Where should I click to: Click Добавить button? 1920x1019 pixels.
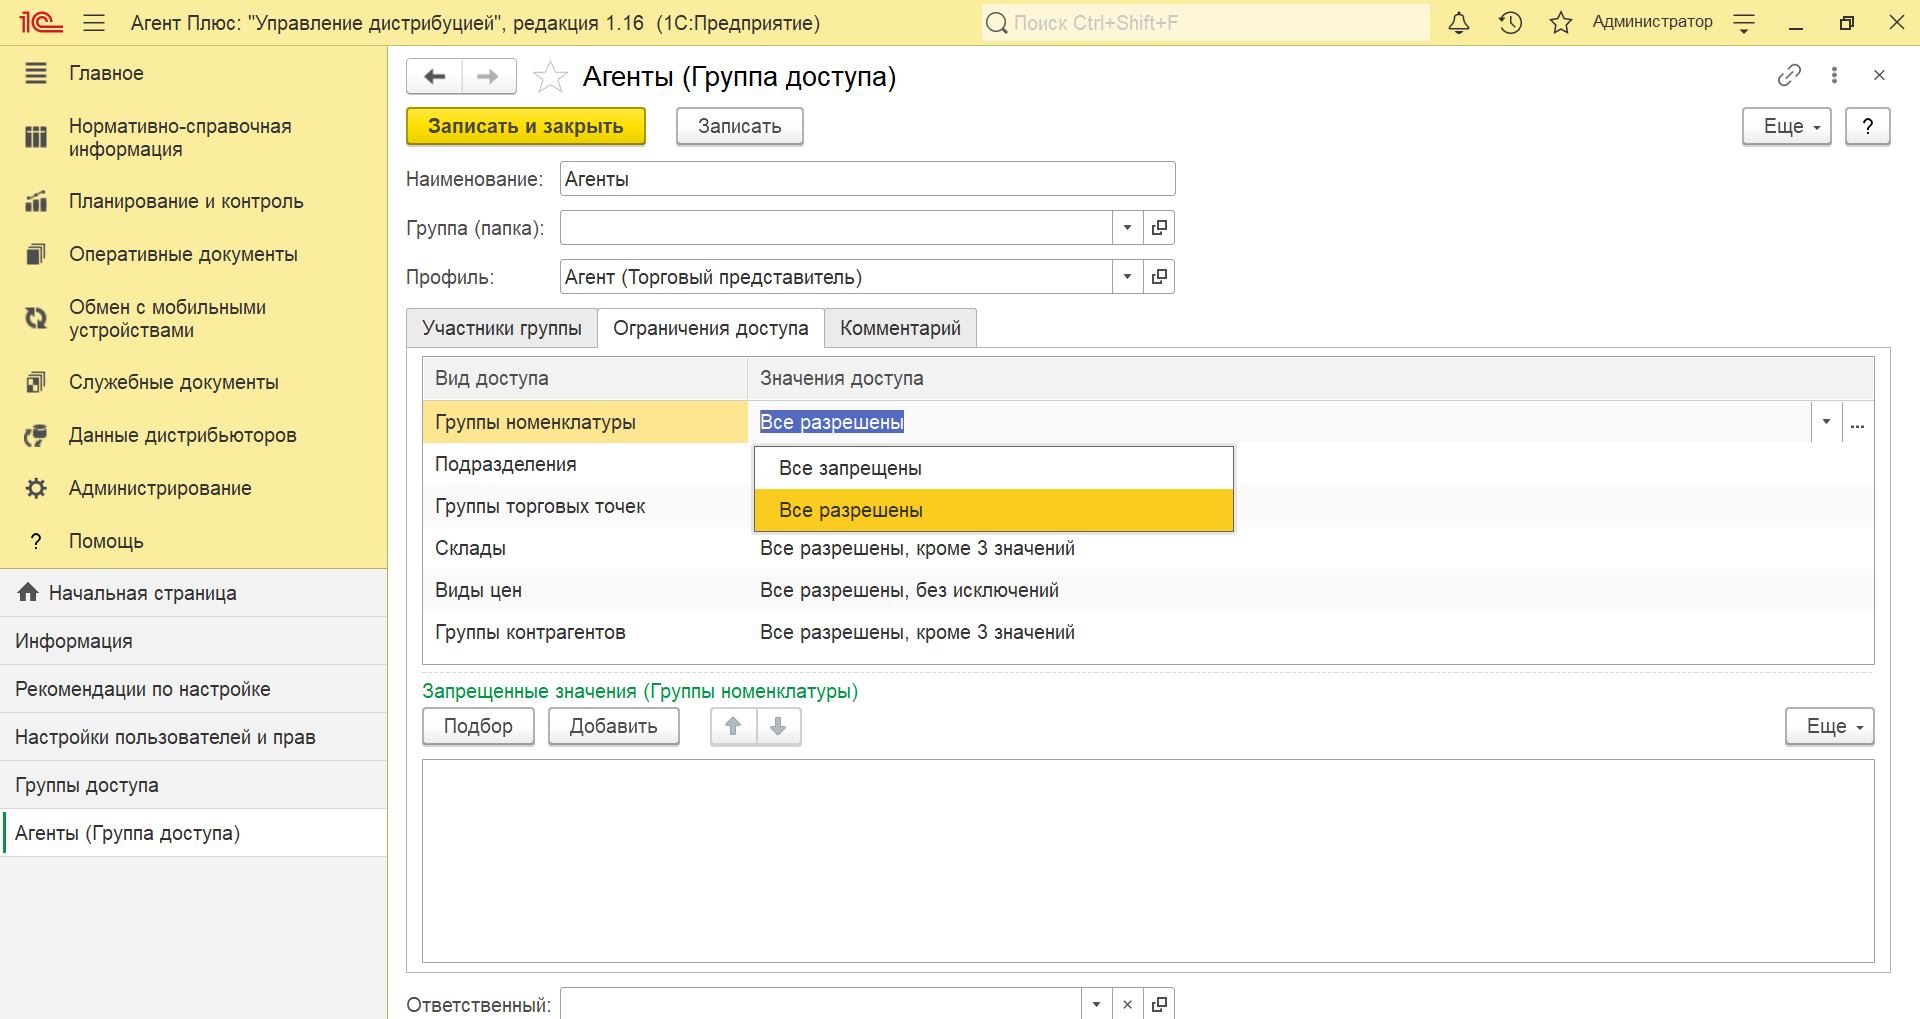point(614,727)
